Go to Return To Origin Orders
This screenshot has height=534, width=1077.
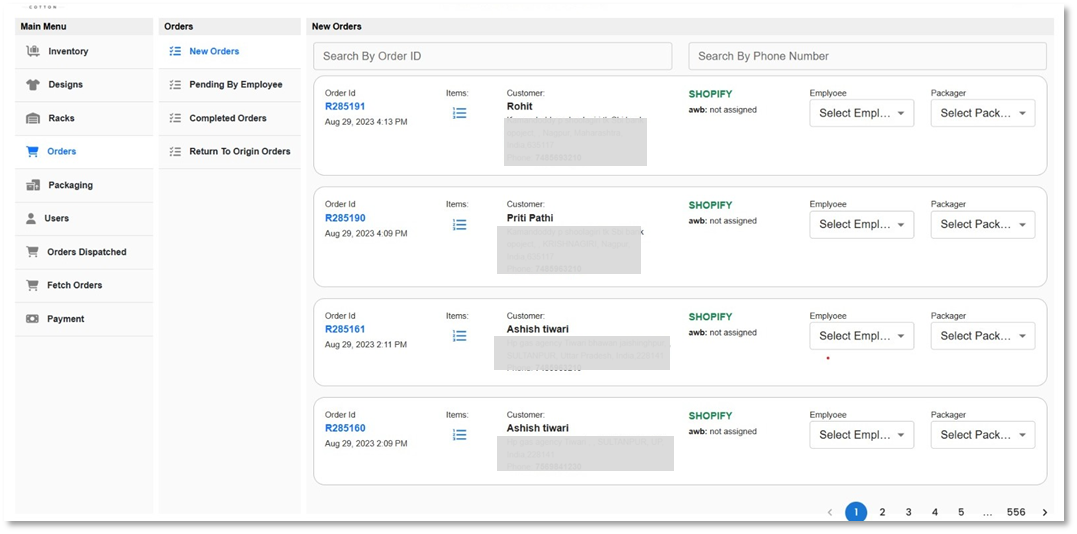[239, 151]
